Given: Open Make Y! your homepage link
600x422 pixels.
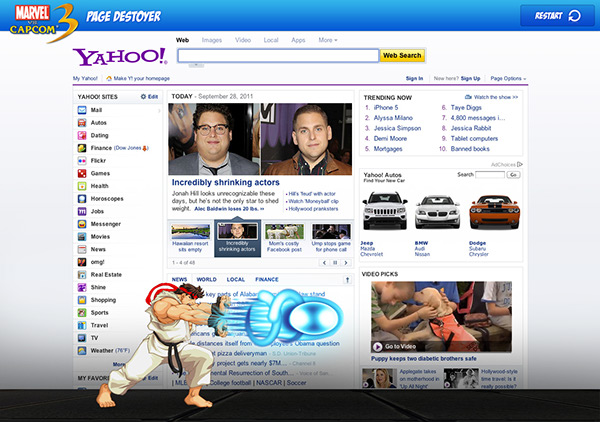Looking at the screenshot, I should [x=138, y=78].
